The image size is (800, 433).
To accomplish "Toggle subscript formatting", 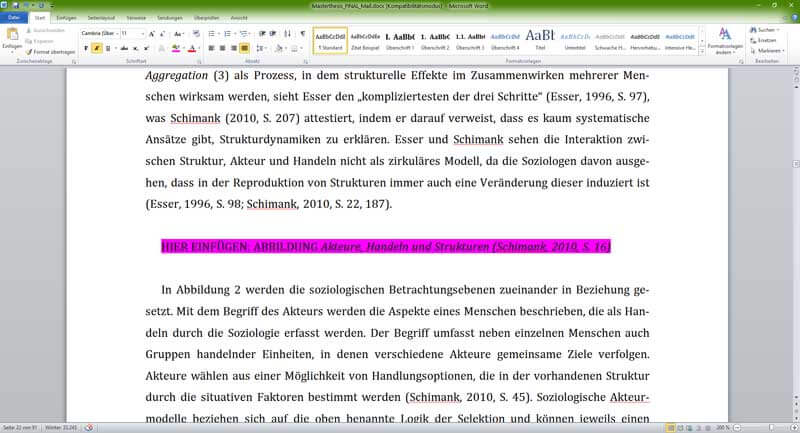I will click(135, 48).
